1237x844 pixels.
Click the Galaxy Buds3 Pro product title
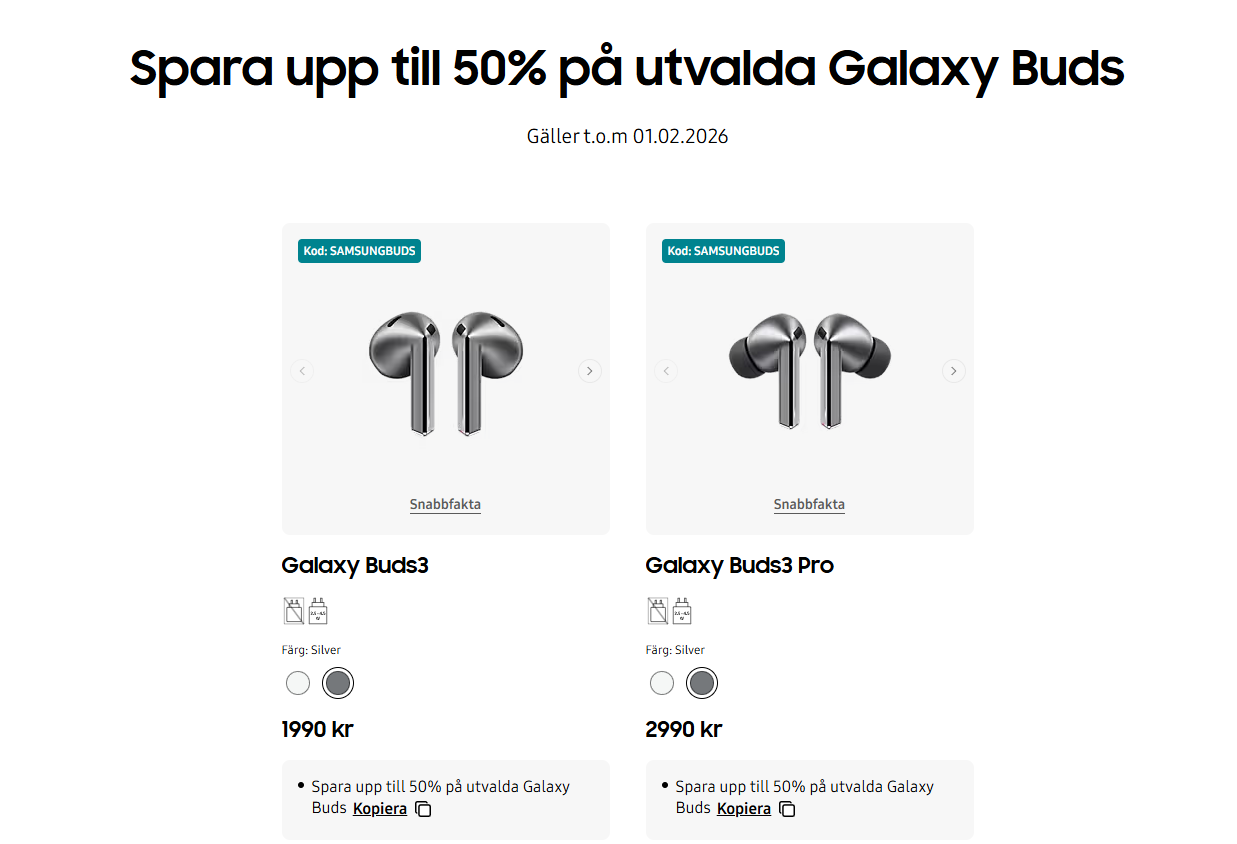pos(738,565)
